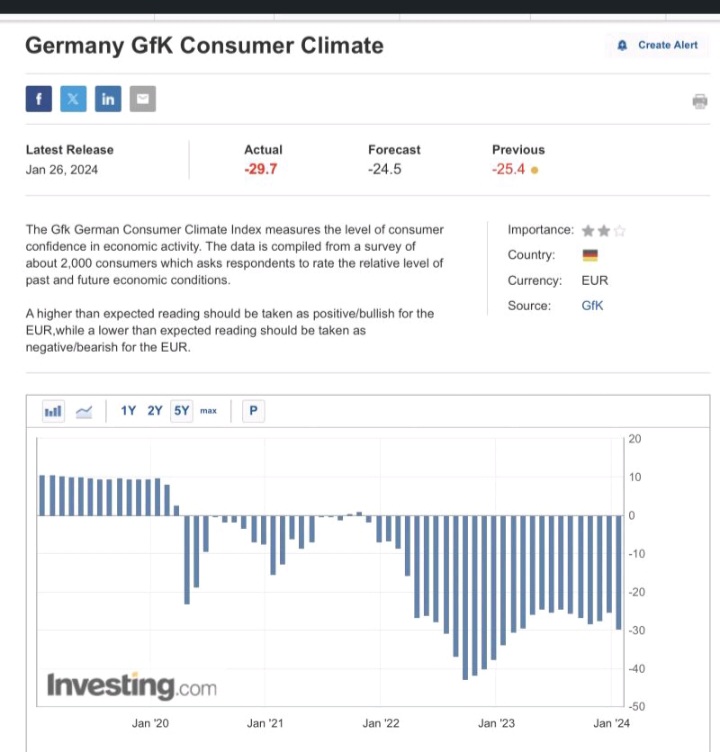The image size is (720, 752).
Task: Click the German flag icon
Action: coord(589,255)
